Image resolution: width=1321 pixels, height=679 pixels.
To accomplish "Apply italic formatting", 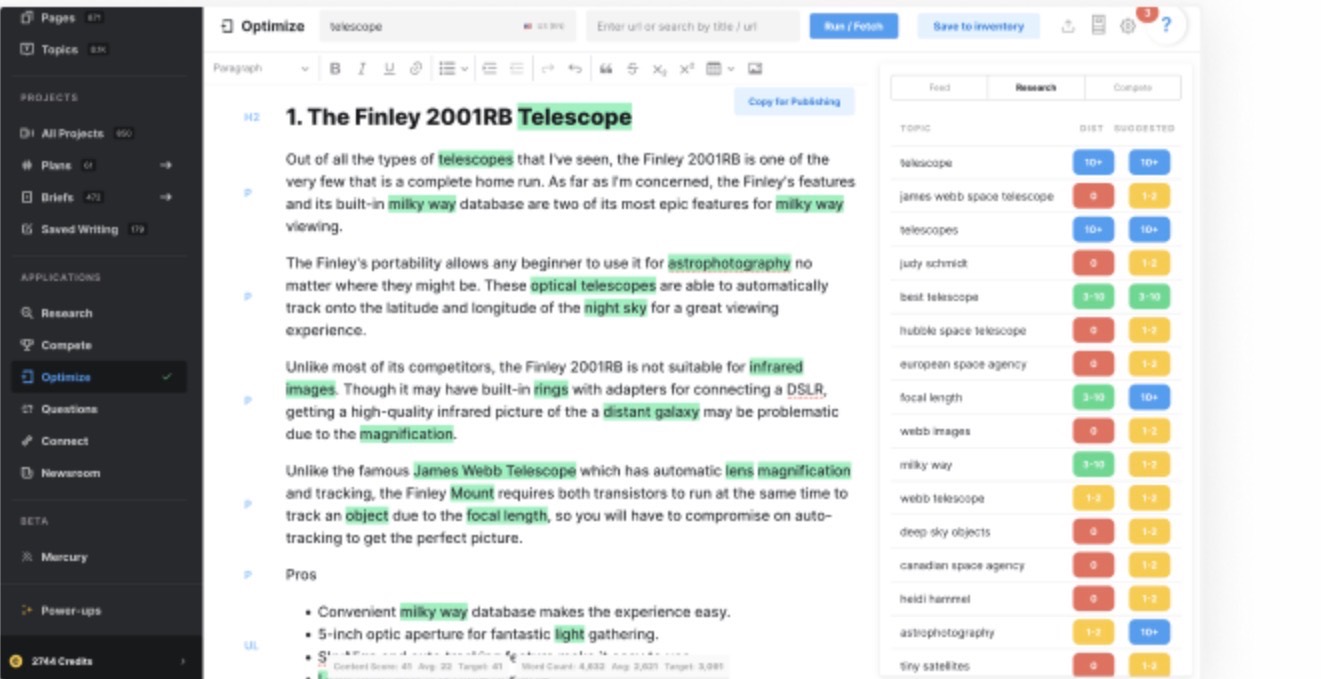I will tap(362, 69).
